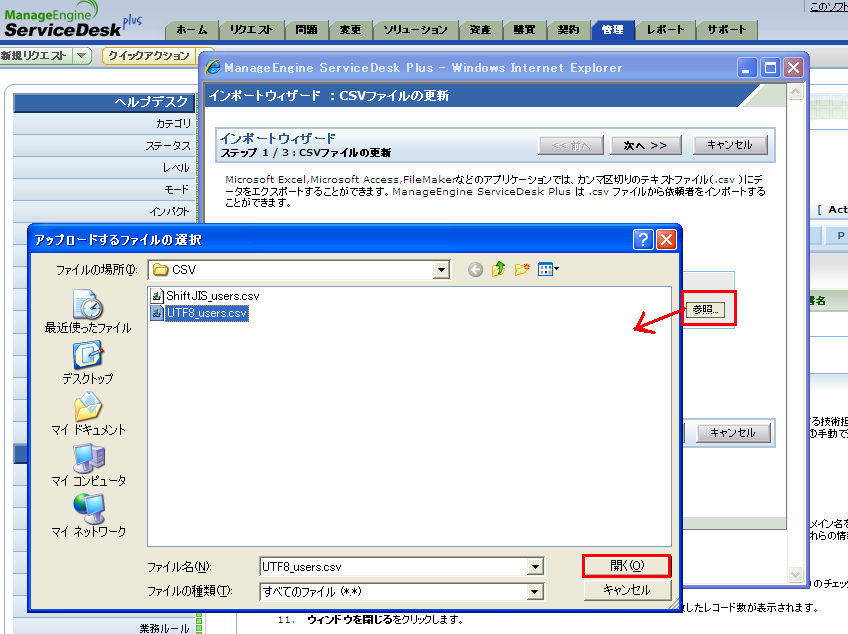This screenshot has width=848, height=634.
Task: Expand the file location (CSV) dropdown
Action: pos(441,270)
